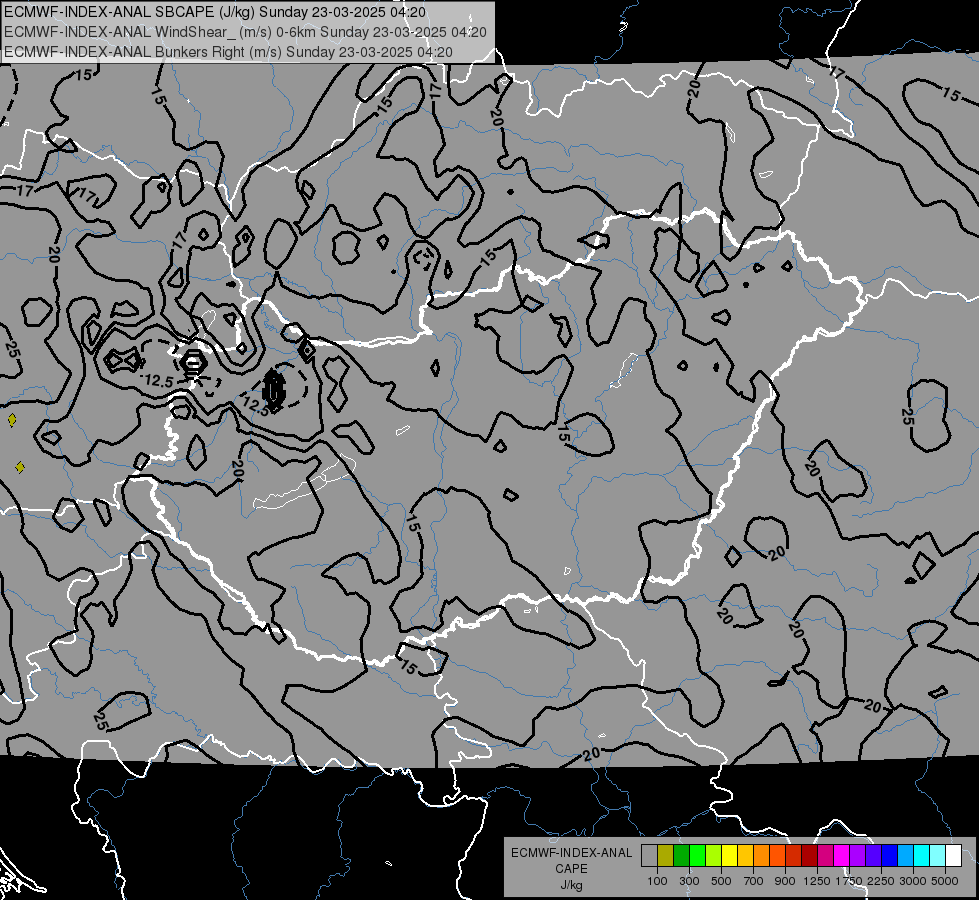979x900 pixels.
Task: Click the Bunkers Right title line
Action: [229, 52]
